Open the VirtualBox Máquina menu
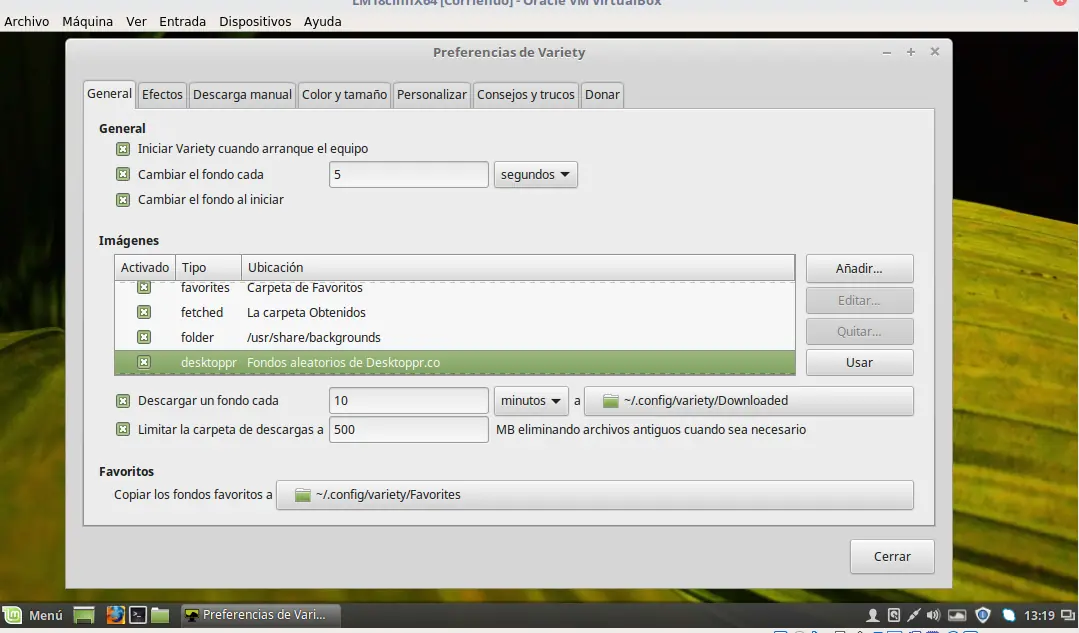Viewport: 1079px width, 633px height. tap(87, 21)
